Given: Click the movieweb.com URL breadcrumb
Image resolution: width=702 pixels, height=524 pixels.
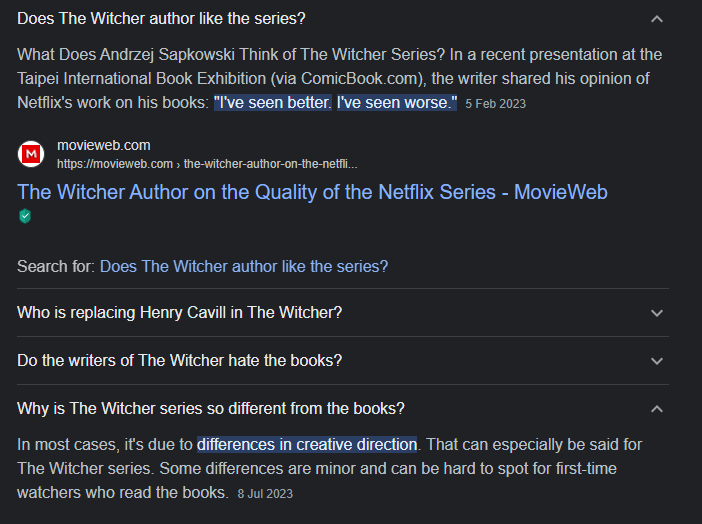Looking at the screenshot, I should coord(207,163).
